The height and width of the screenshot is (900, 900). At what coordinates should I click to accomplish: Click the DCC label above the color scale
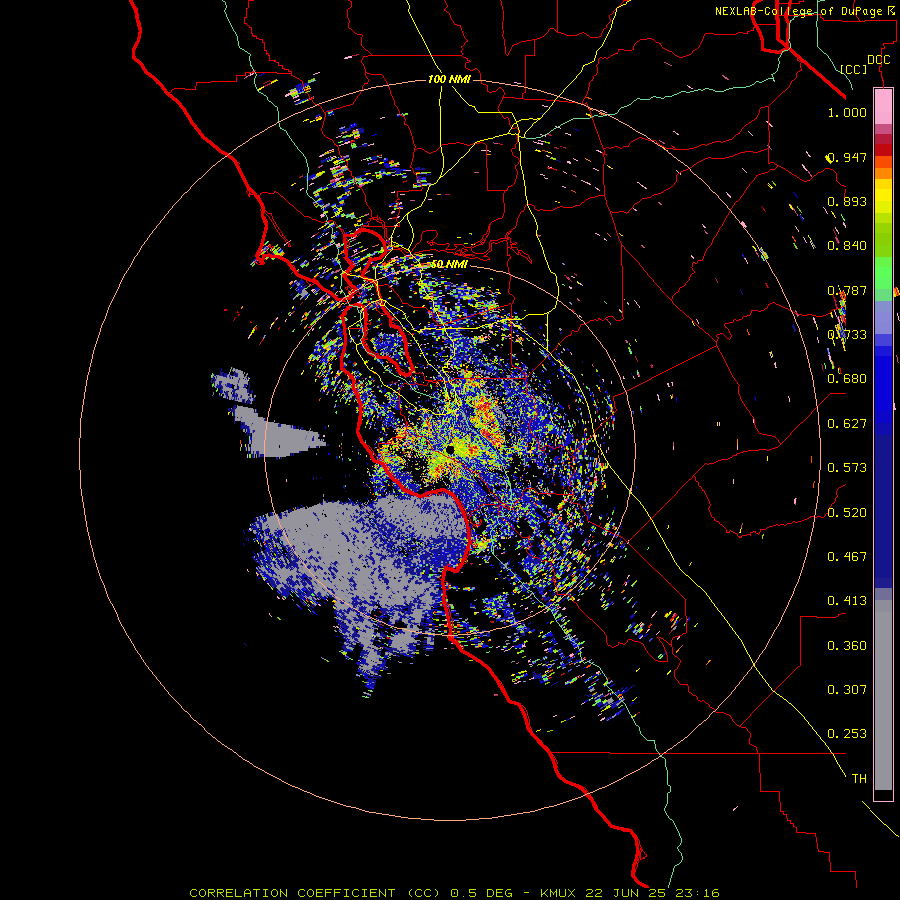tap(878, 60)
